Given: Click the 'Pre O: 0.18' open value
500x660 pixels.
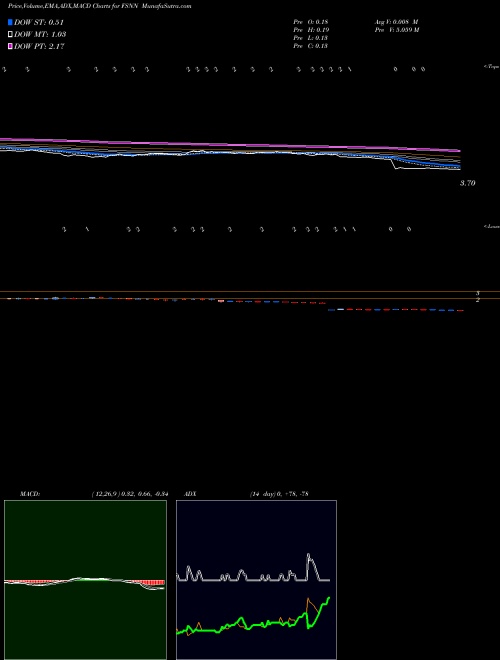Looking at the screenshot, I should click(311, 22).
